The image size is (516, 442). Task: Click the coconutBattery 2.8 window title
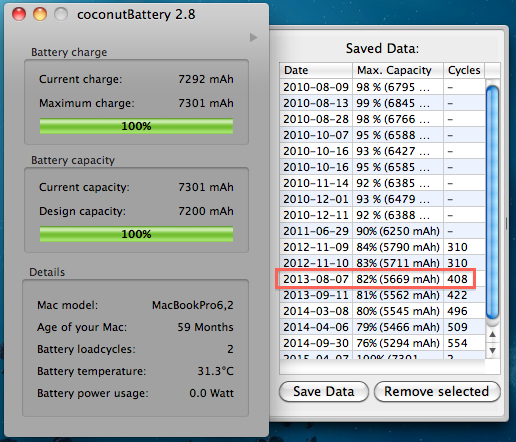(x=136, y=15)
